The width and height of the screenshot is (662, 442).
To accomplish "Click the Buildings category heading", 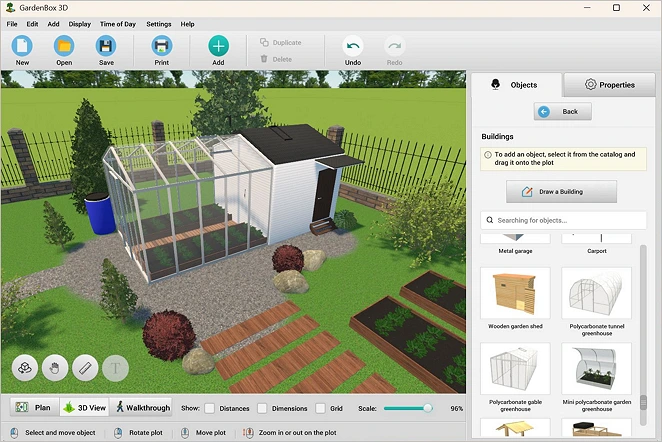I will tap(497, 136).
